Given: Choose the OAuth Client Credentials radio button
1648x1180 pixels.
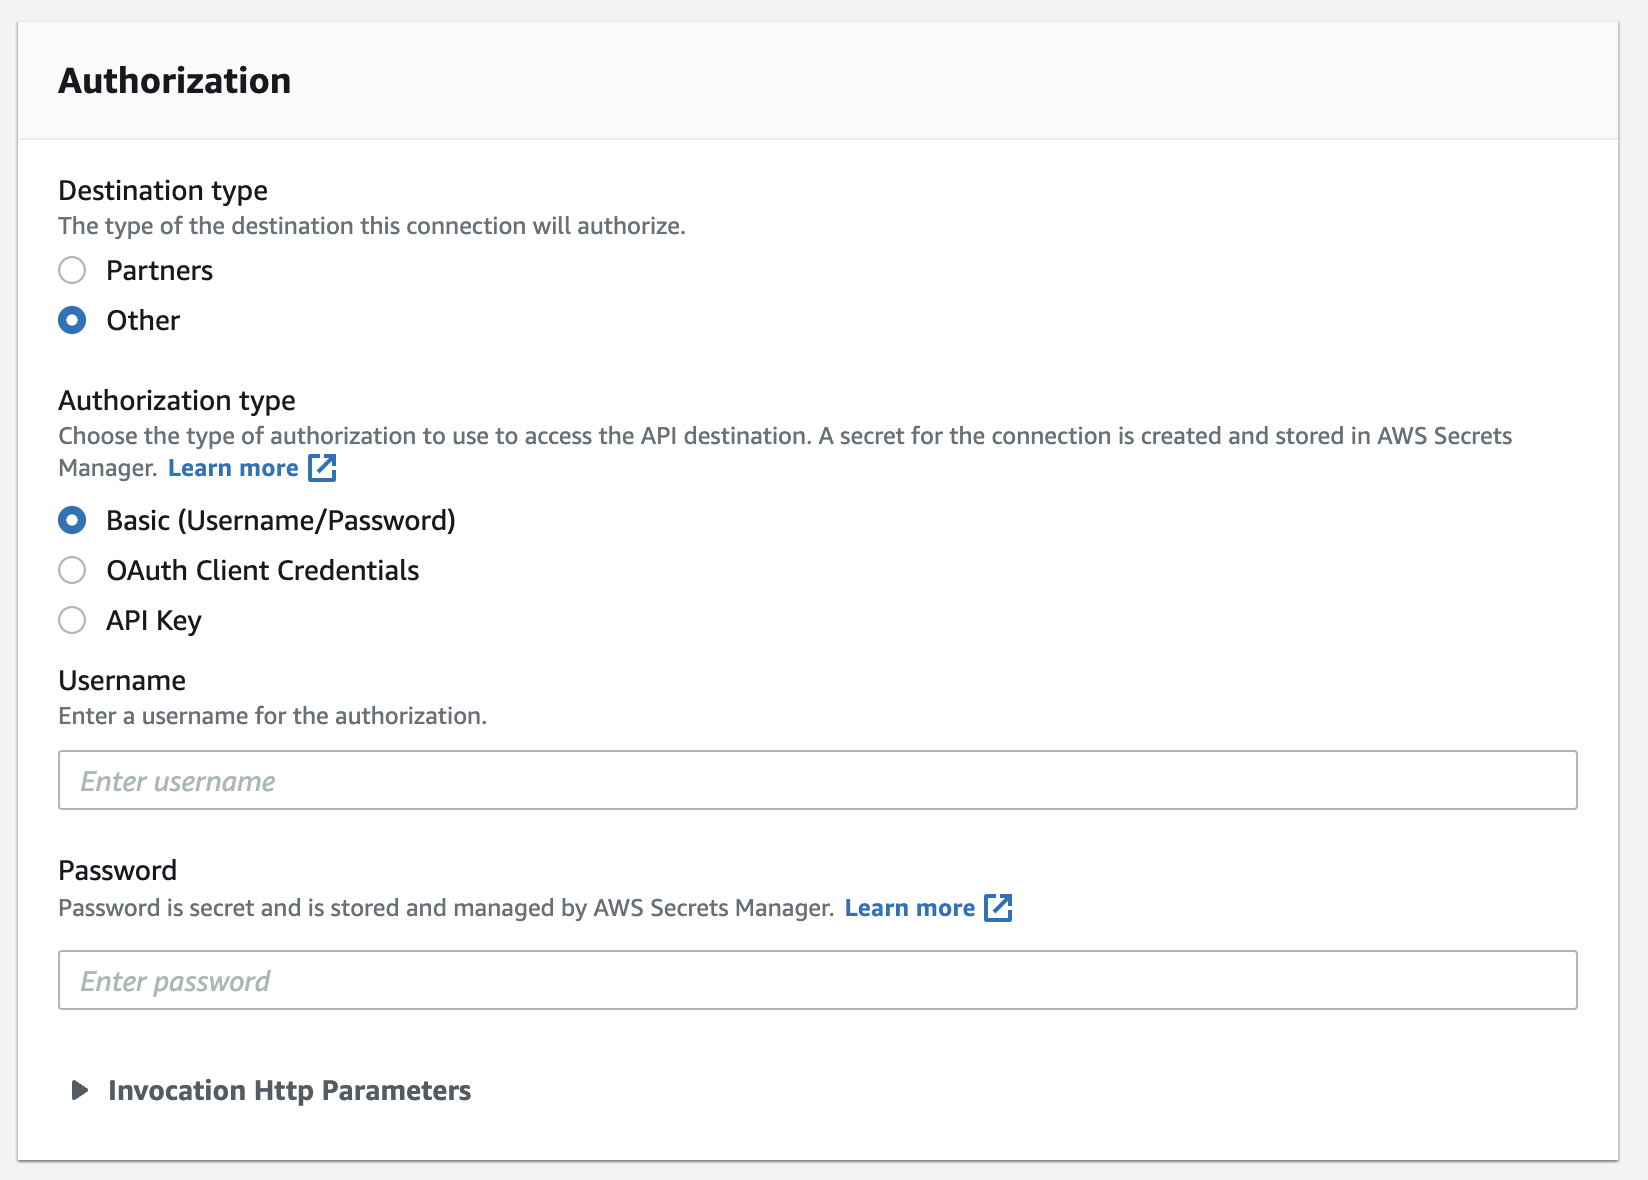Looking at the screenshot, I should point(72,570).
